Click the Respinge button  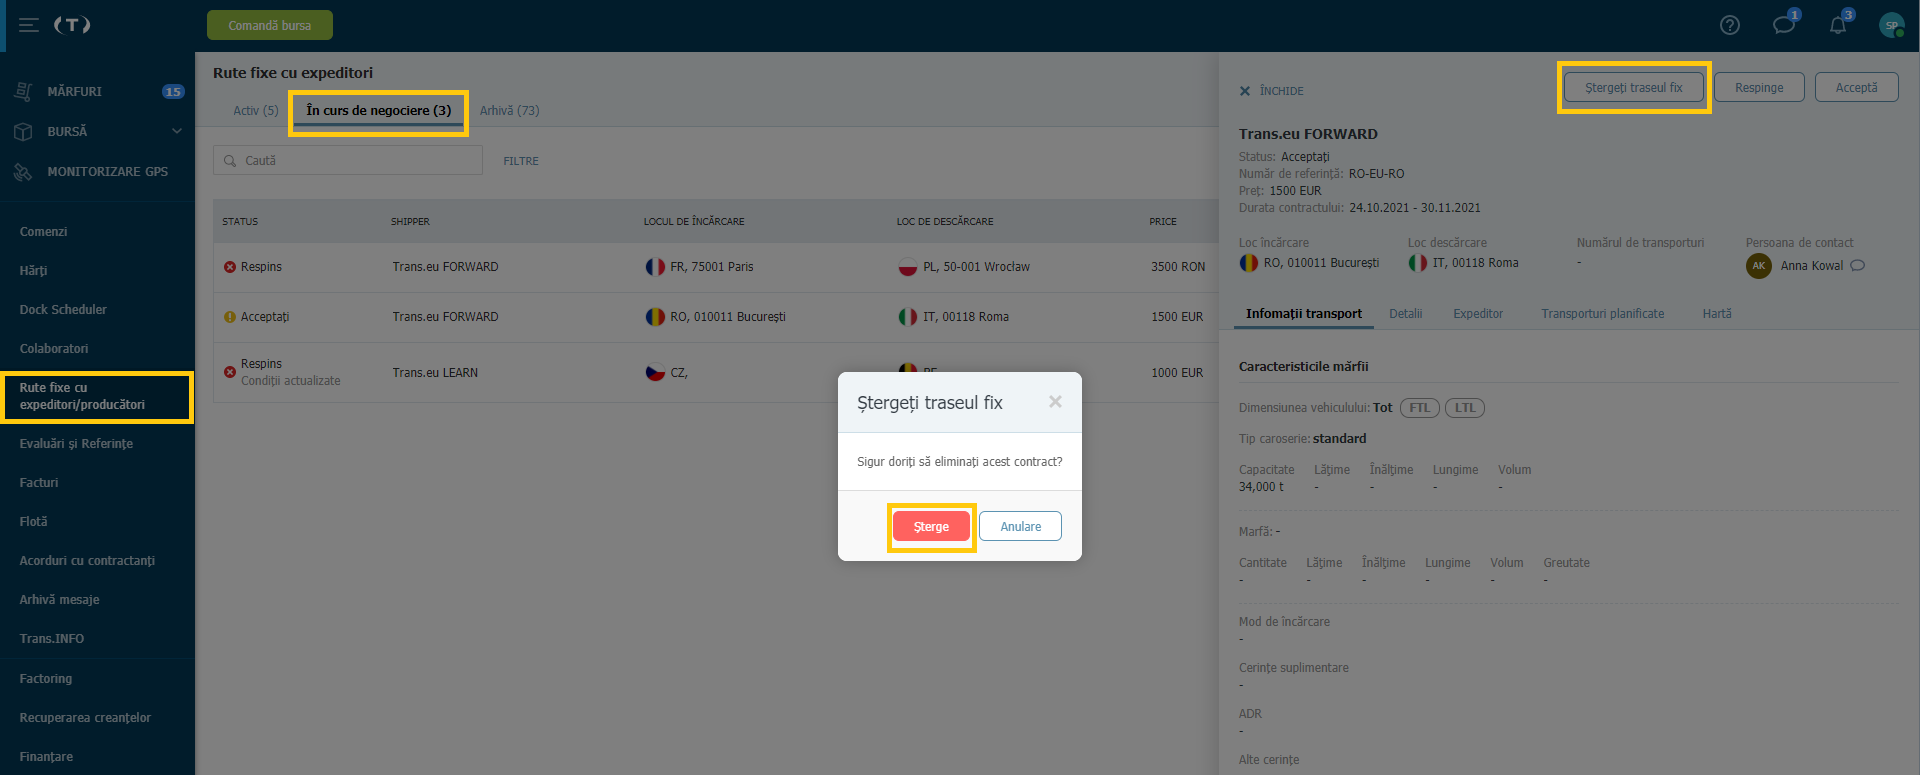coord(1759,87)
